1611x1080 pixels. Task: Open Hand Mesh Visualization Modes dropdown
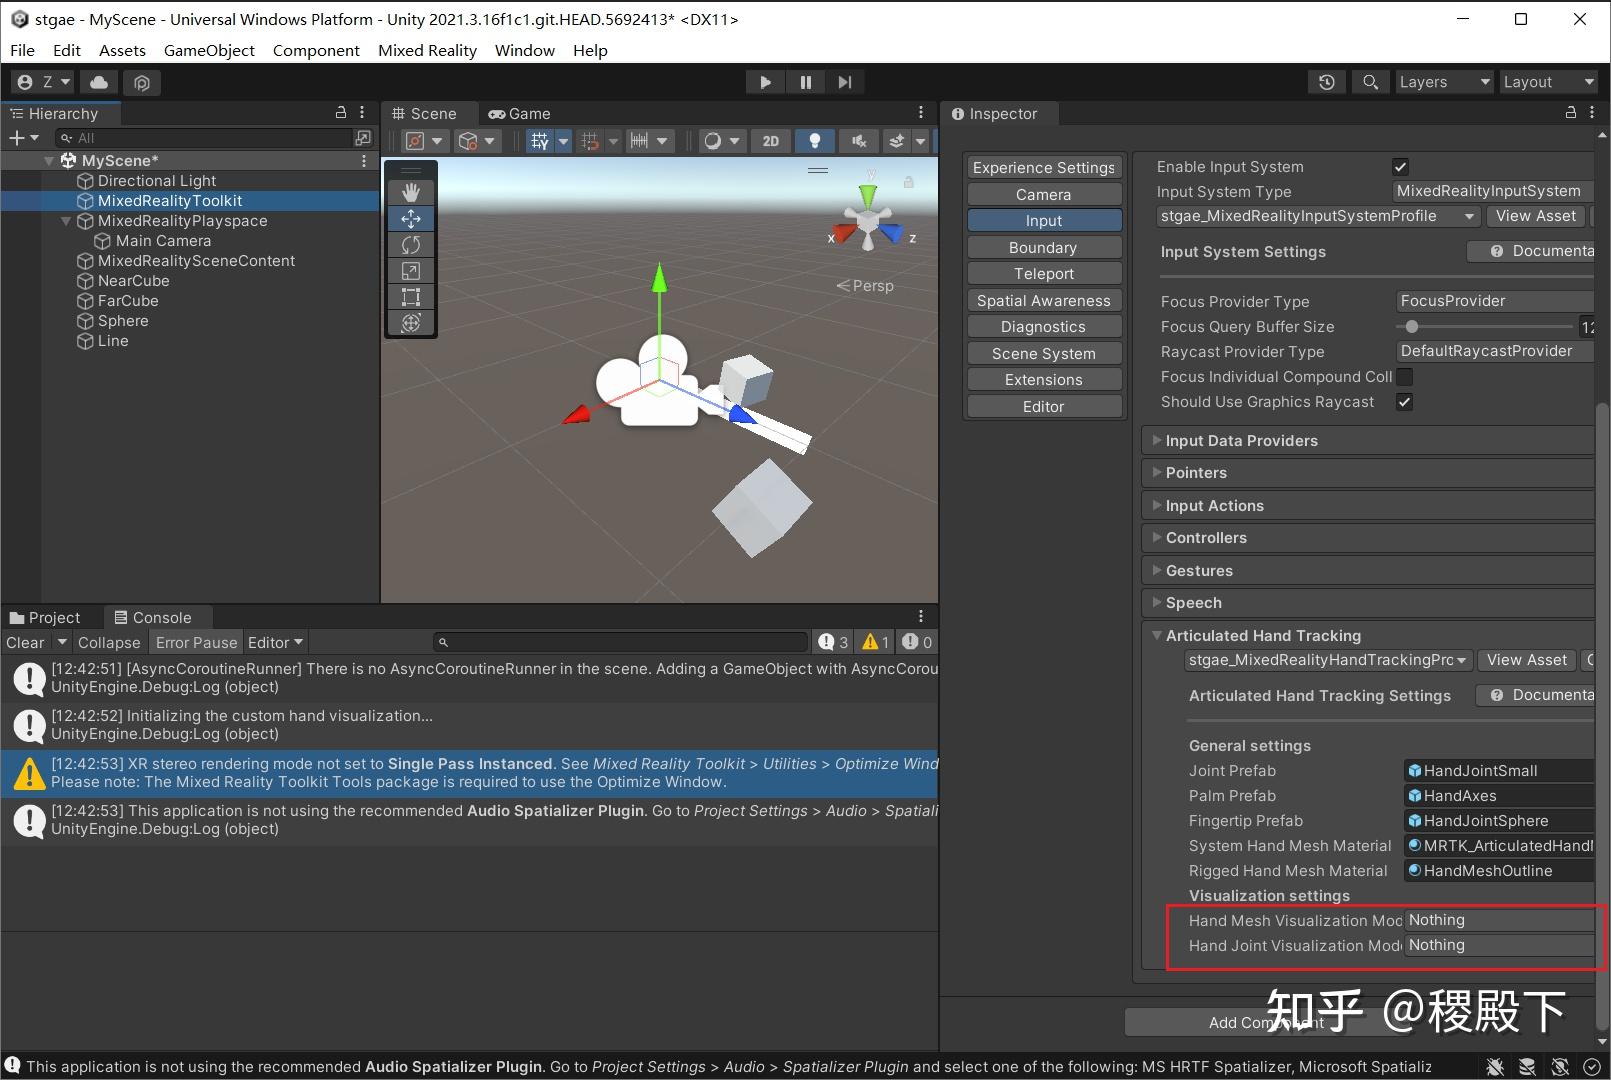1499,920
